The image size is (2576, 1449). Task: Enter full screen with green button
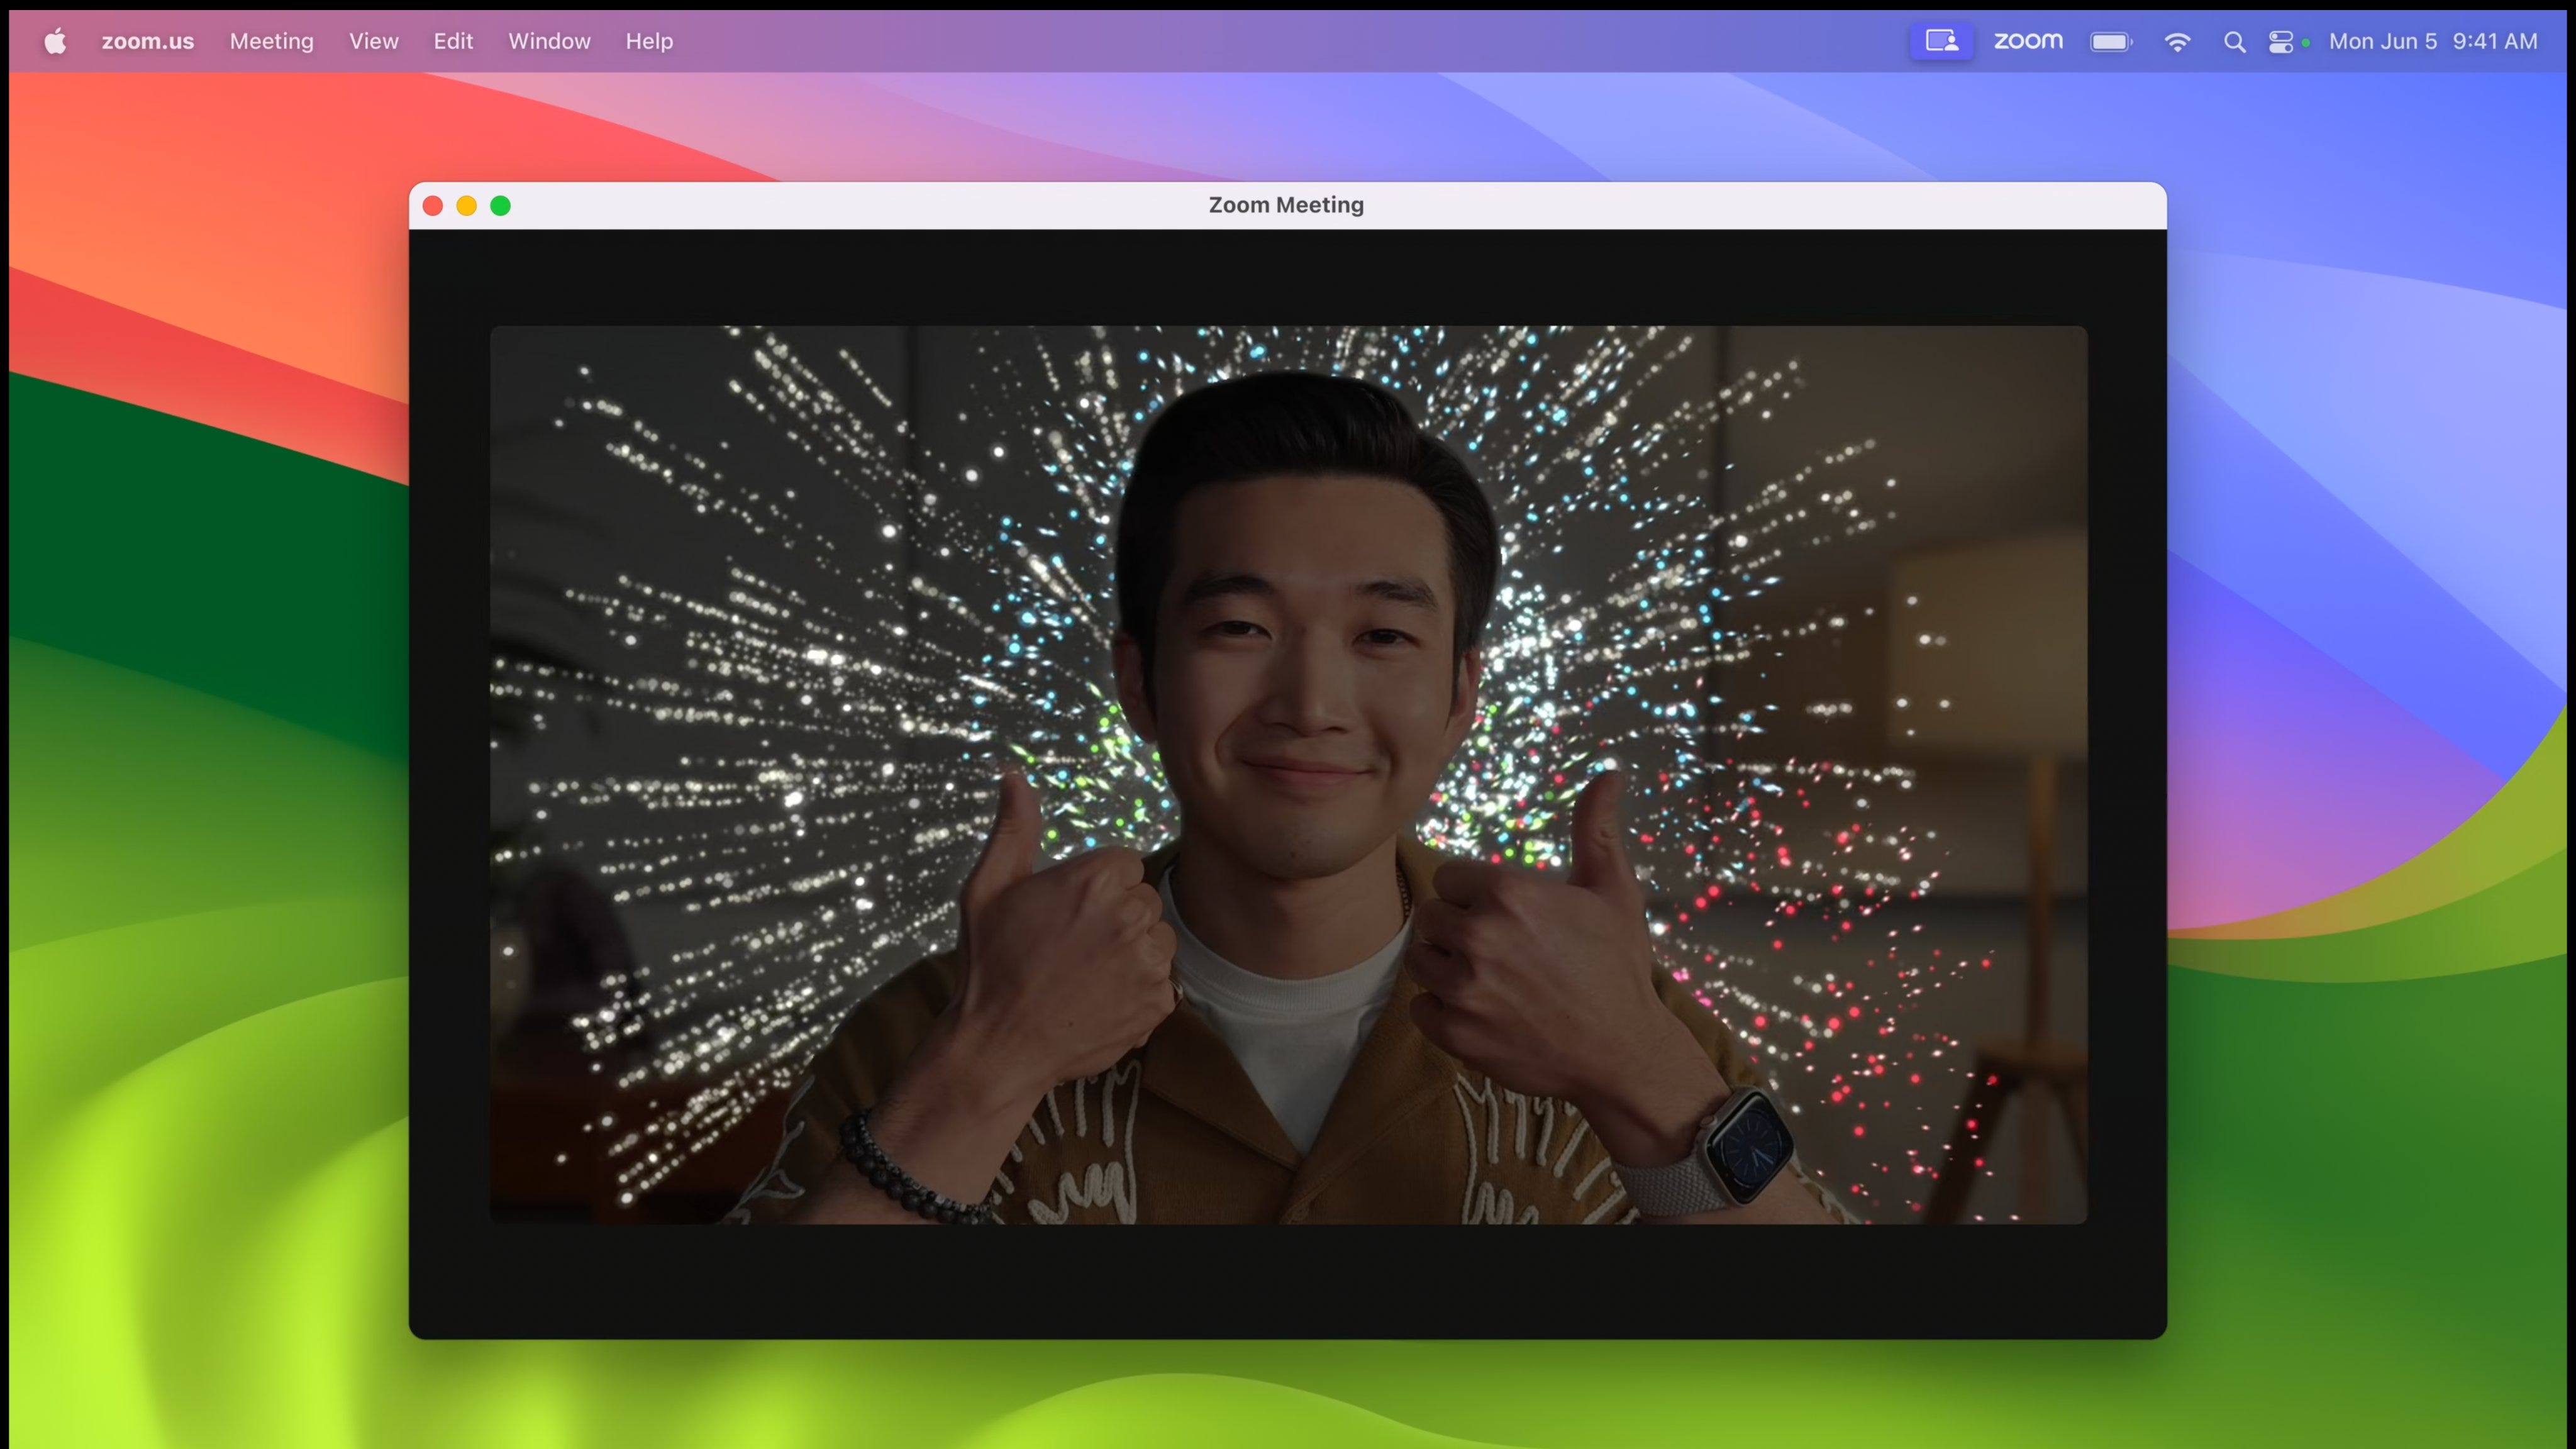(500, 205)
